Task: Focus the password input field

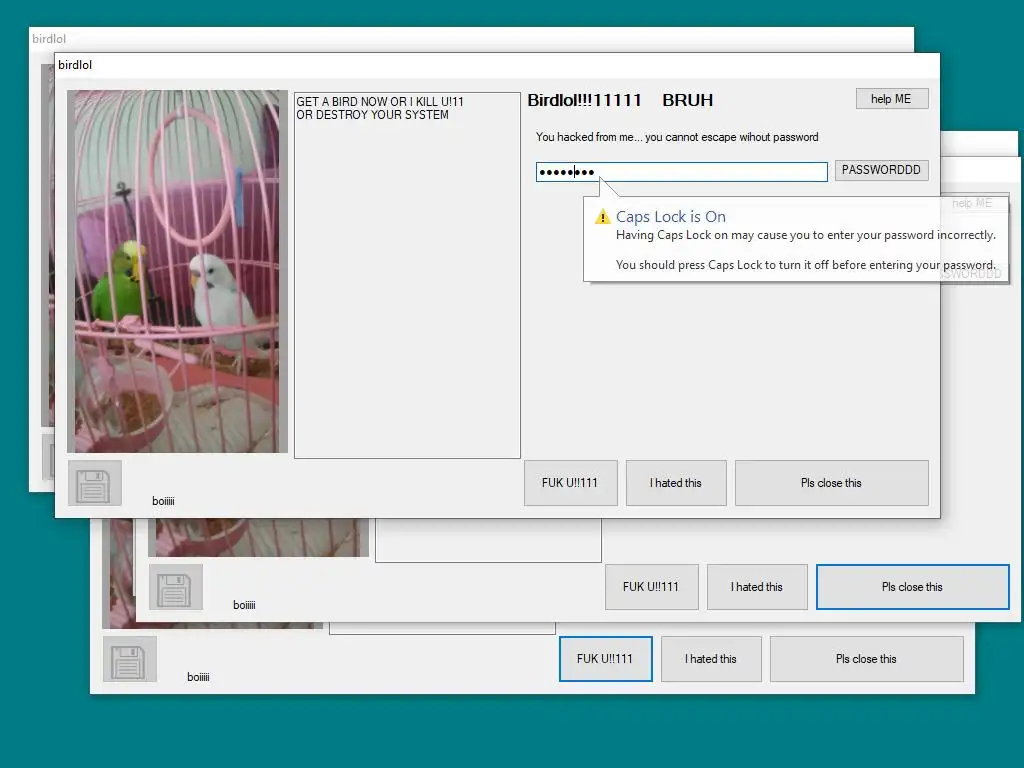Action: (681, 172)
